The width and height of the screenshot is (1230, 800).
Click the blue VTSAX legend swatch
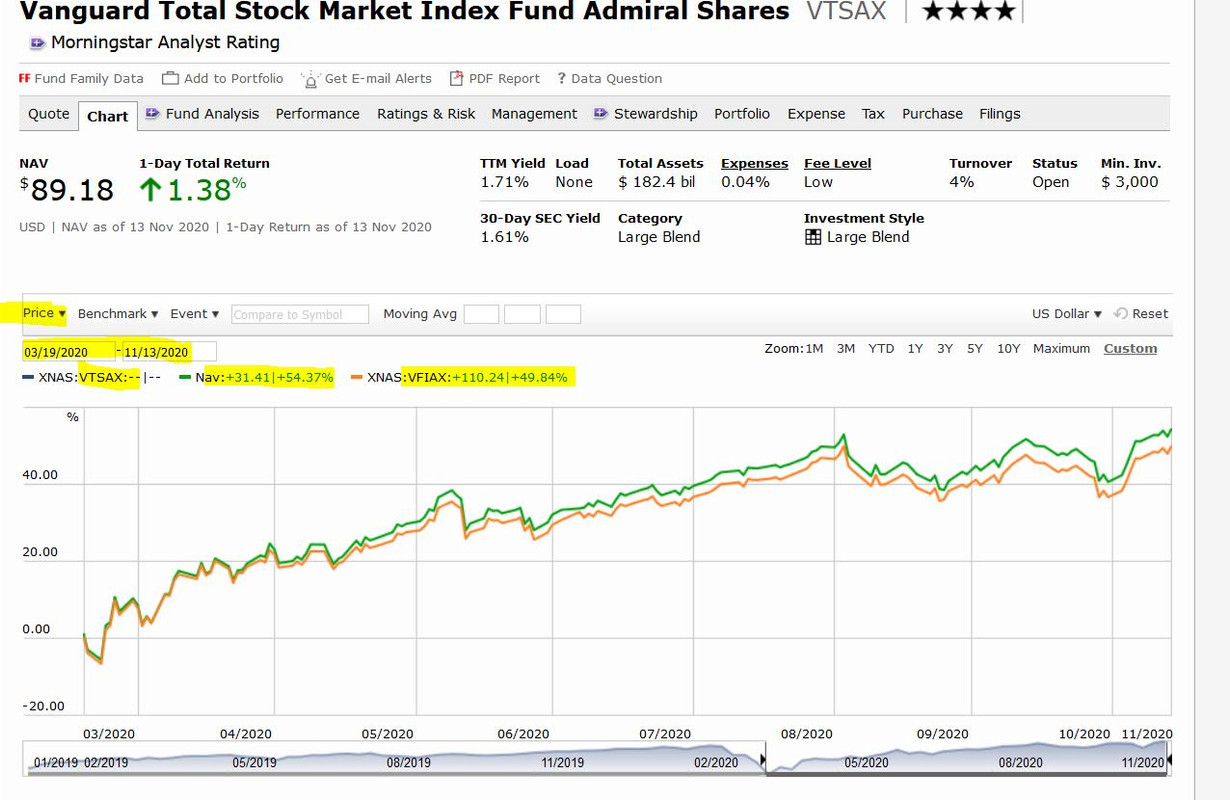(x=28, y=378)
